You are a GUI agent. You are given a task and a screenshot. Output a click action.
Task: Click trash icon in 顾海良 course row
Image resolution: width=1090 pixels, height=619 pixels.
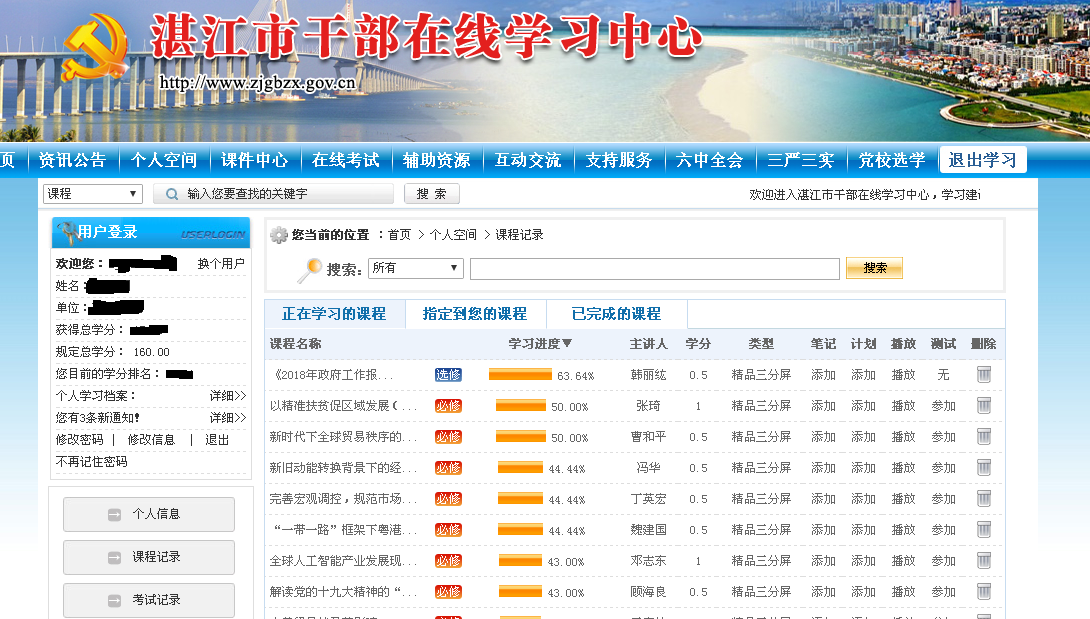click(x=983, y=592)
